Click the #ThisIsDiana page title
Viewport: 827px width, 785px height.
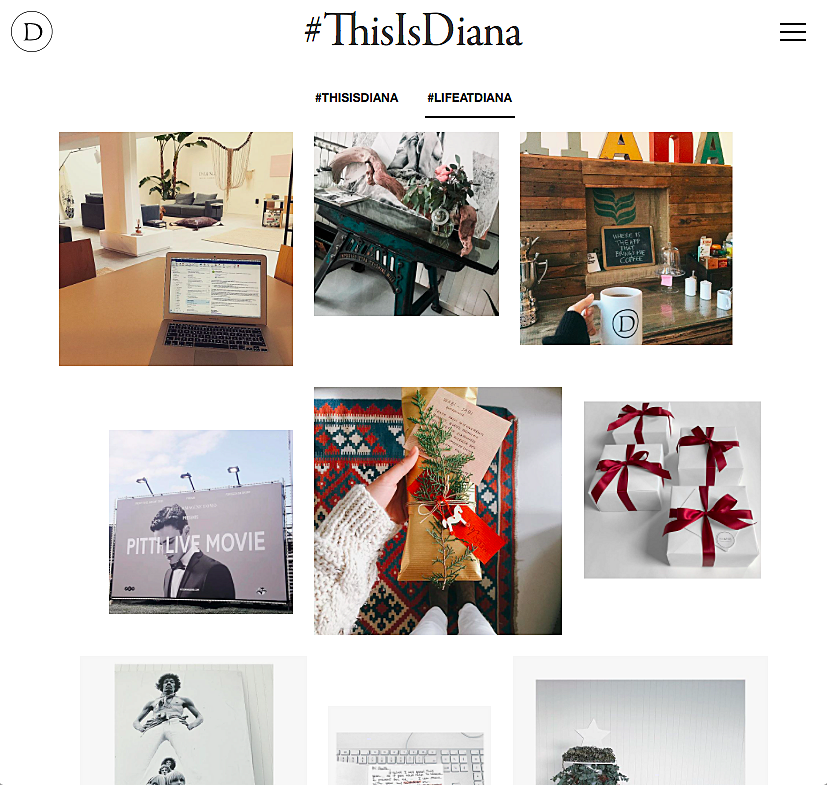point(414,31)
